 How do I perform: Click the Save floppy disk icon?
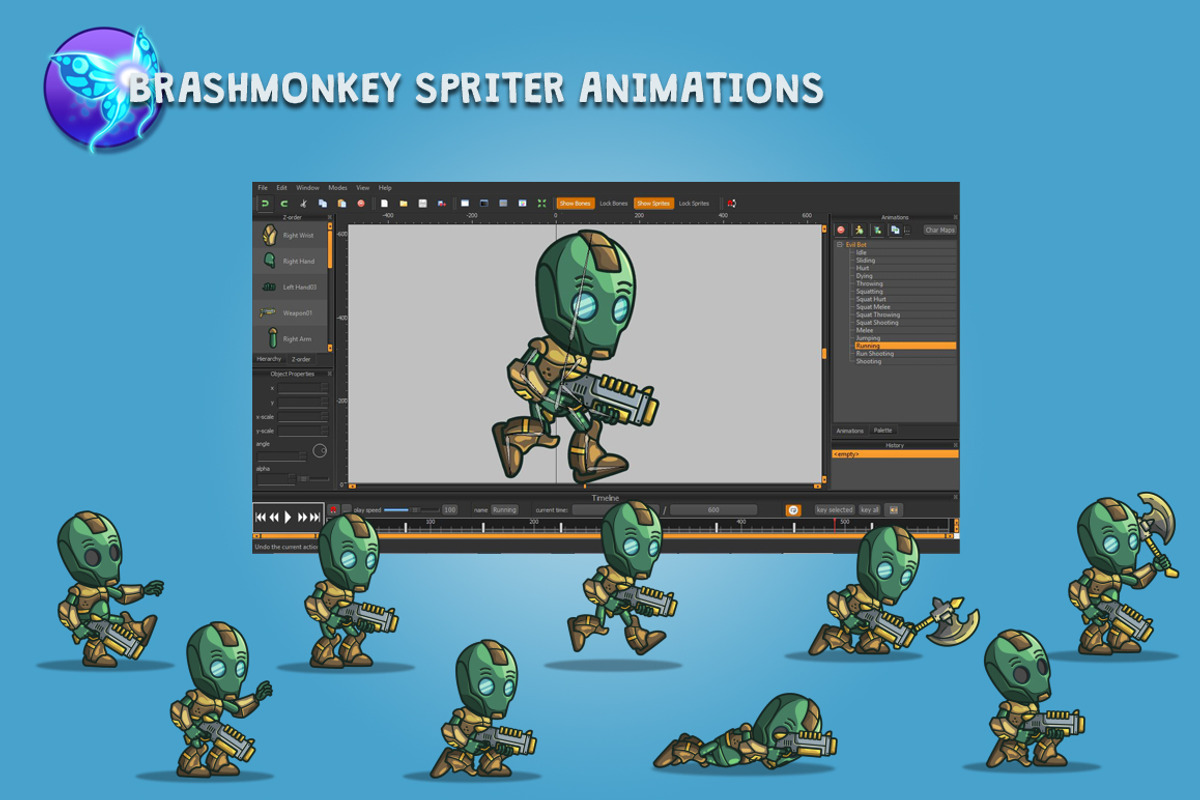tap(423, 203)
